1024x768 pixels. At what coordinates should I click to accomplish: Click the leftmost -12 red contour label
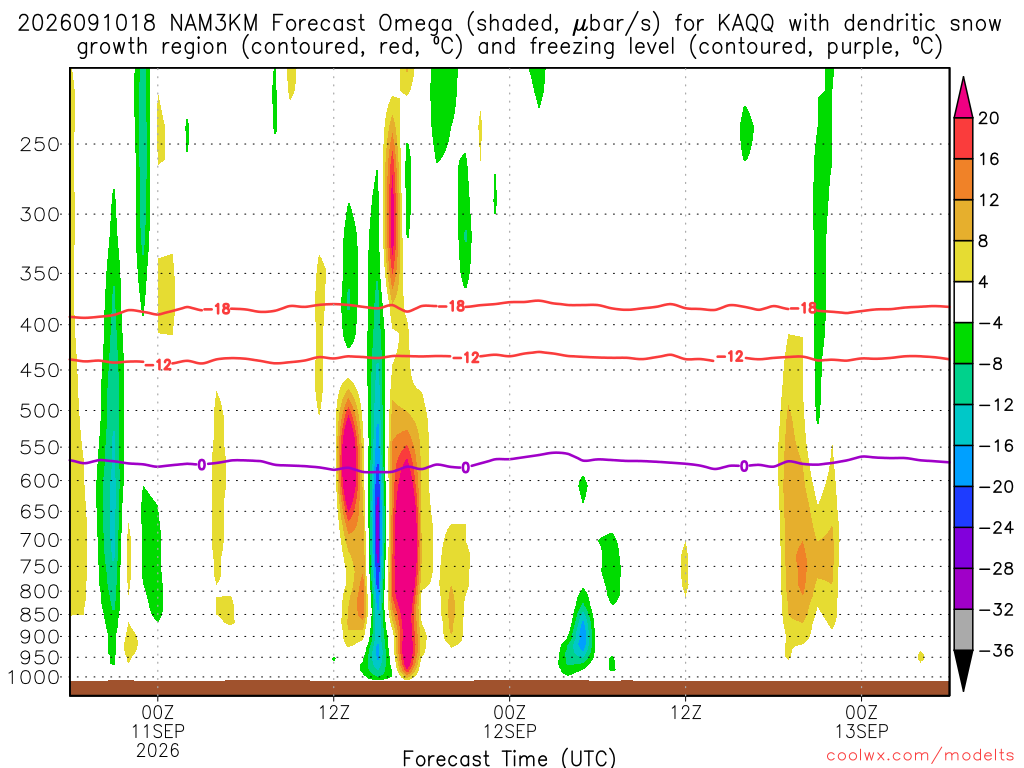[158, 364]
